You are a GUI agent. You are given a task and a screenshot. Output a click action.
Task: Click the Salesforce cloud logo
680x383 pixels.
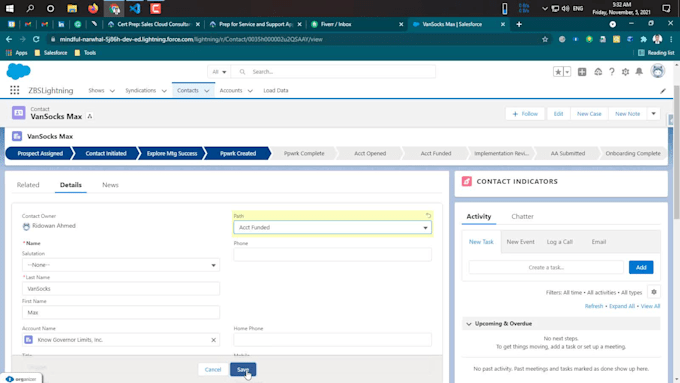click(x=18, y=72)
